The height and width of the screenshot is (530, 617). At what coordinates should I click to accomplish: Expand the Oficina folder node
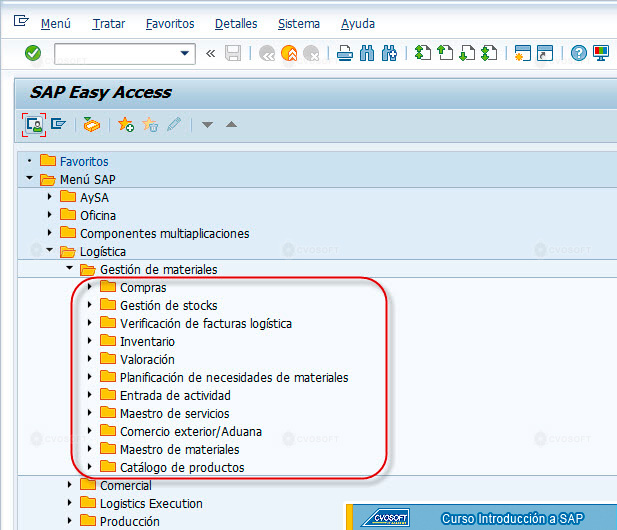pos(50,214)
